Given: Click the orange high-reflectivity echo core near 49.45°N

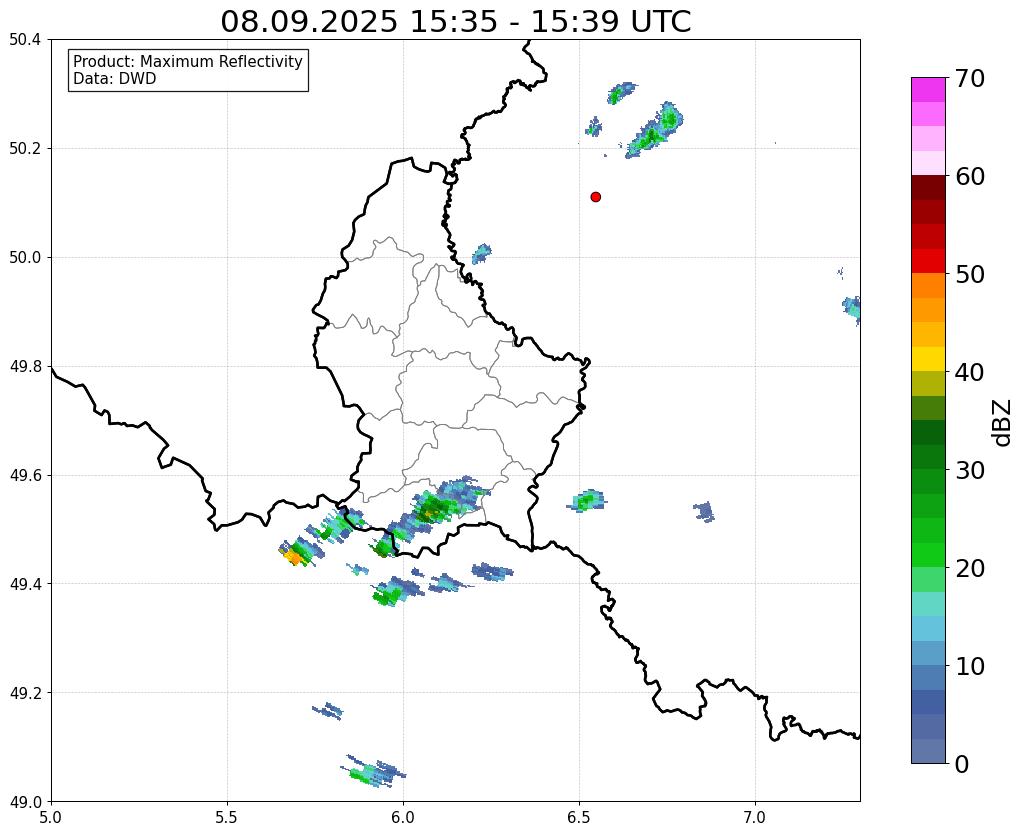Looking at the screenshot, I should point(294,557).
